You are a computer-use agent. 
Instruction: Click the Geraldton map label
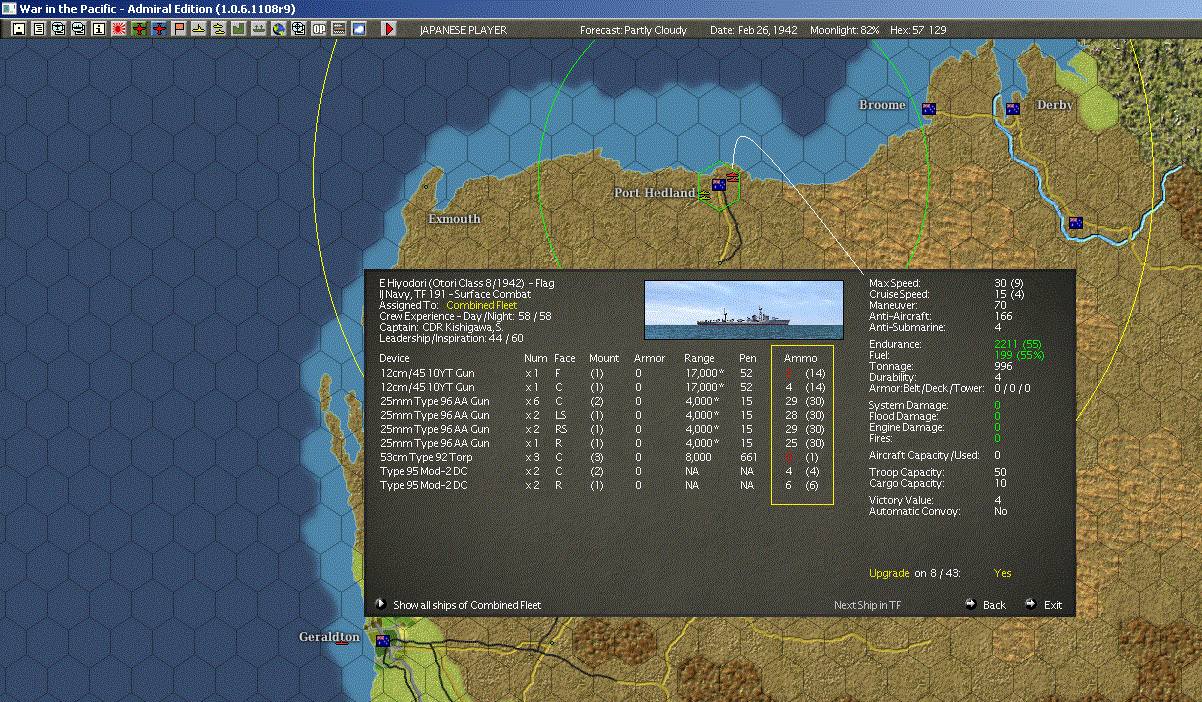pos(329,636)
